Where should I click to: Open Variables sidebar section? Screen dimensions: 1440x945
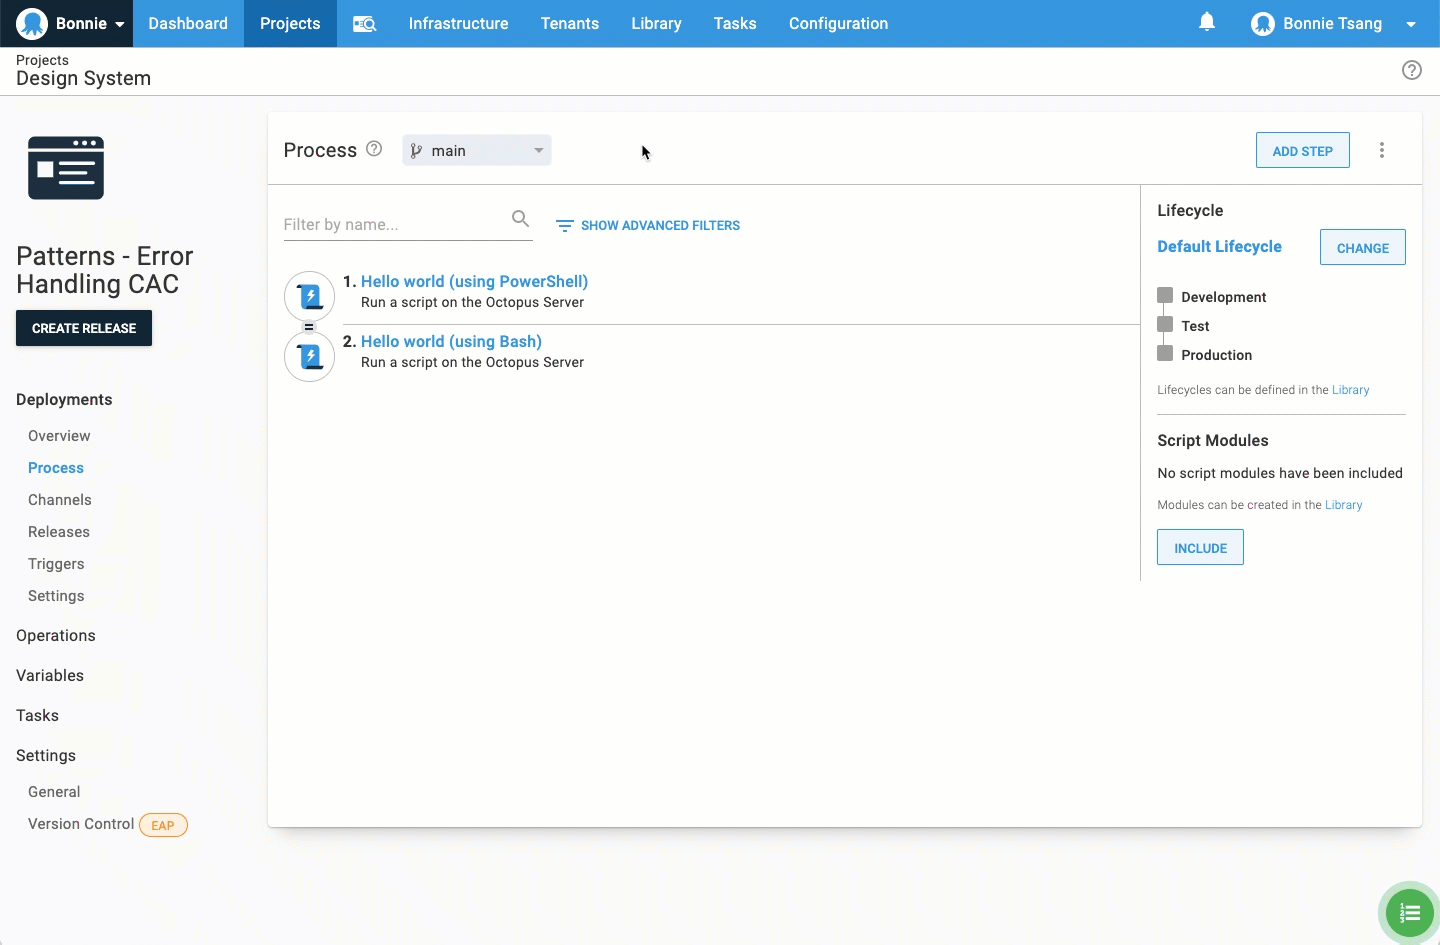tap(50, 676)
